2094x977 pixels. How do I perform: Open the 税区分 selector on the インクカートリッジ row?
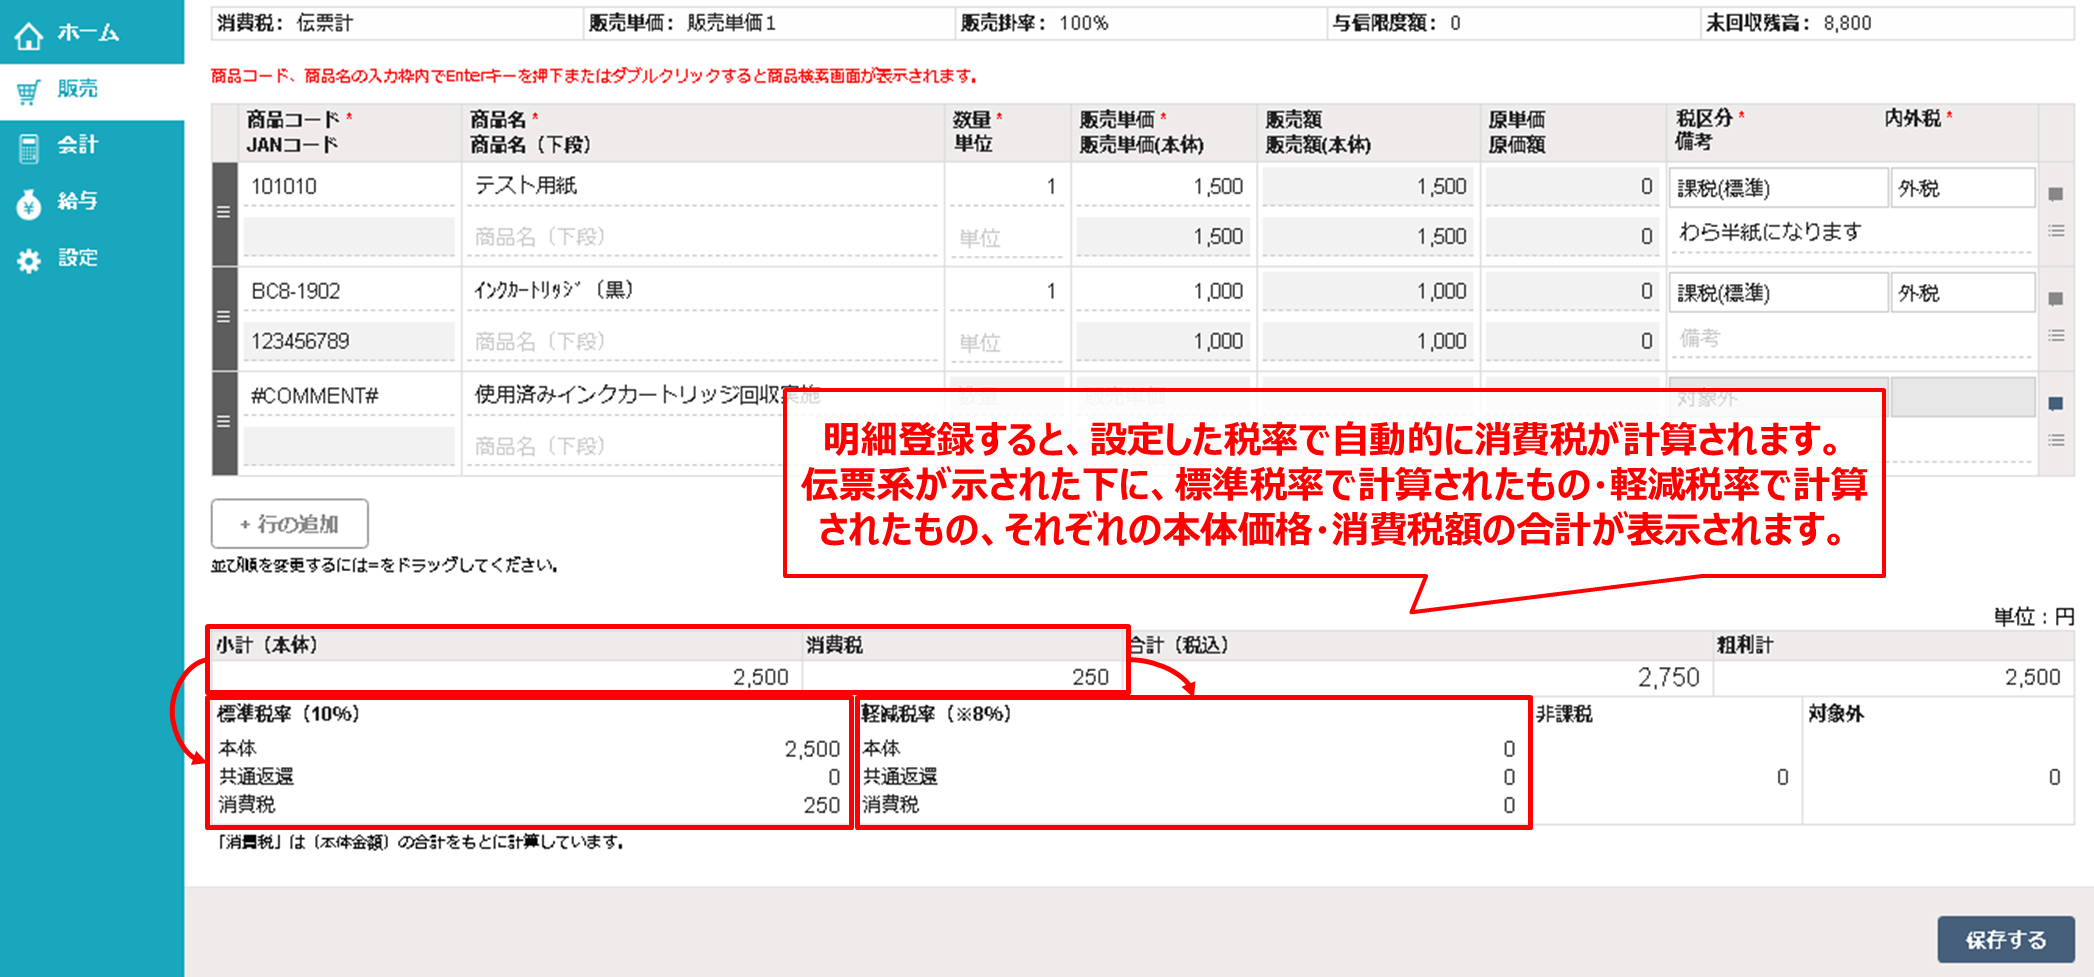[1778, 291]
